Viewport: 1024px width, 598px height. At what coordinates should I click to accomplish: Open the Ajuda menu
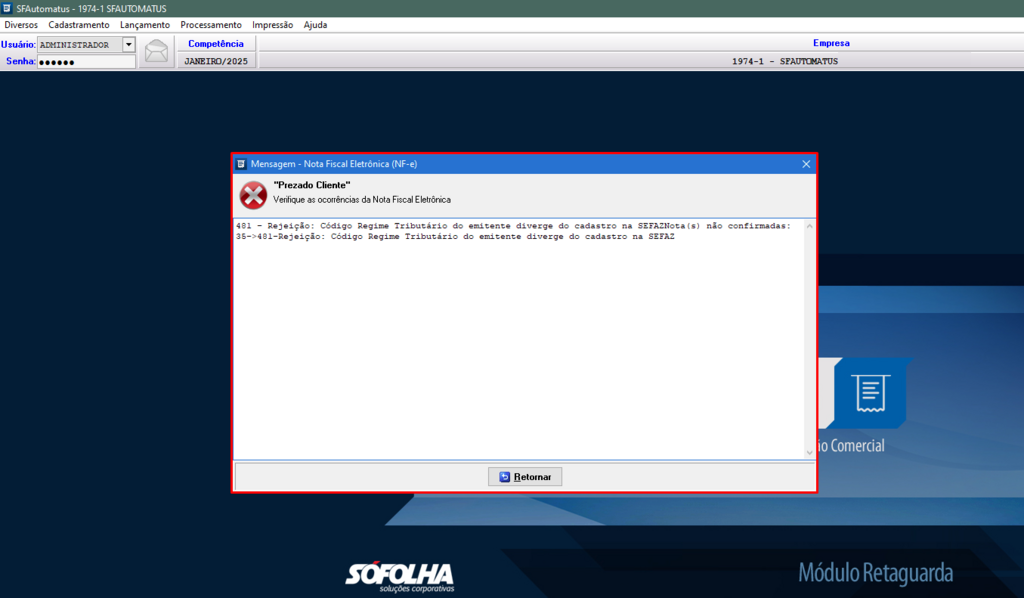point(315,24)
